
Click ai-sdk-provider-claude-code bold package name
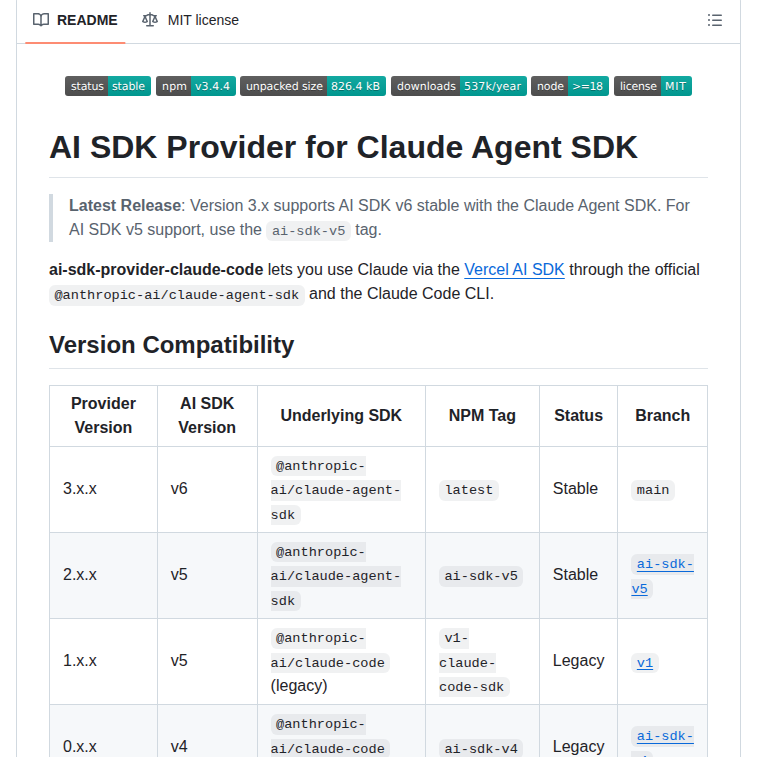coord(156,269)
